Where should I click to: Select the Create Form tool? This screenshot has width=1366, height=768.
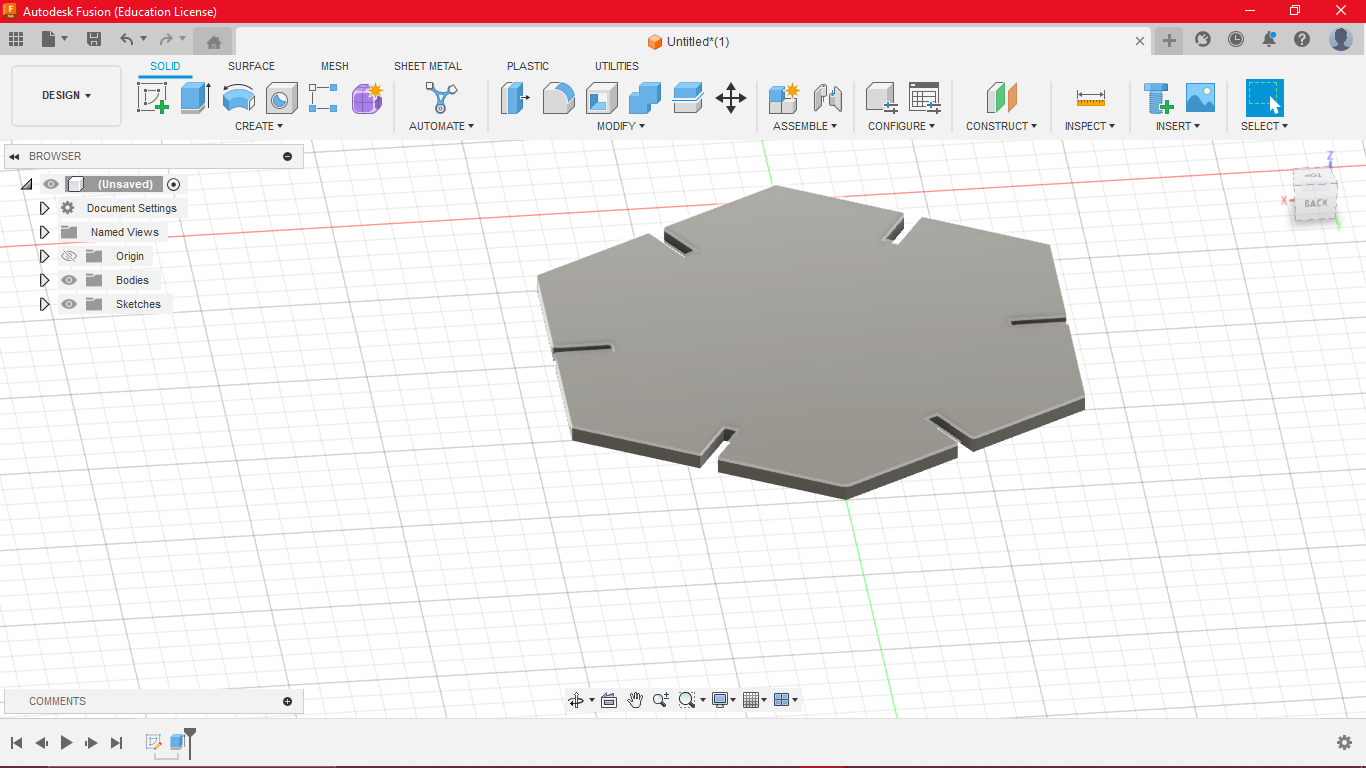[367, 98]
